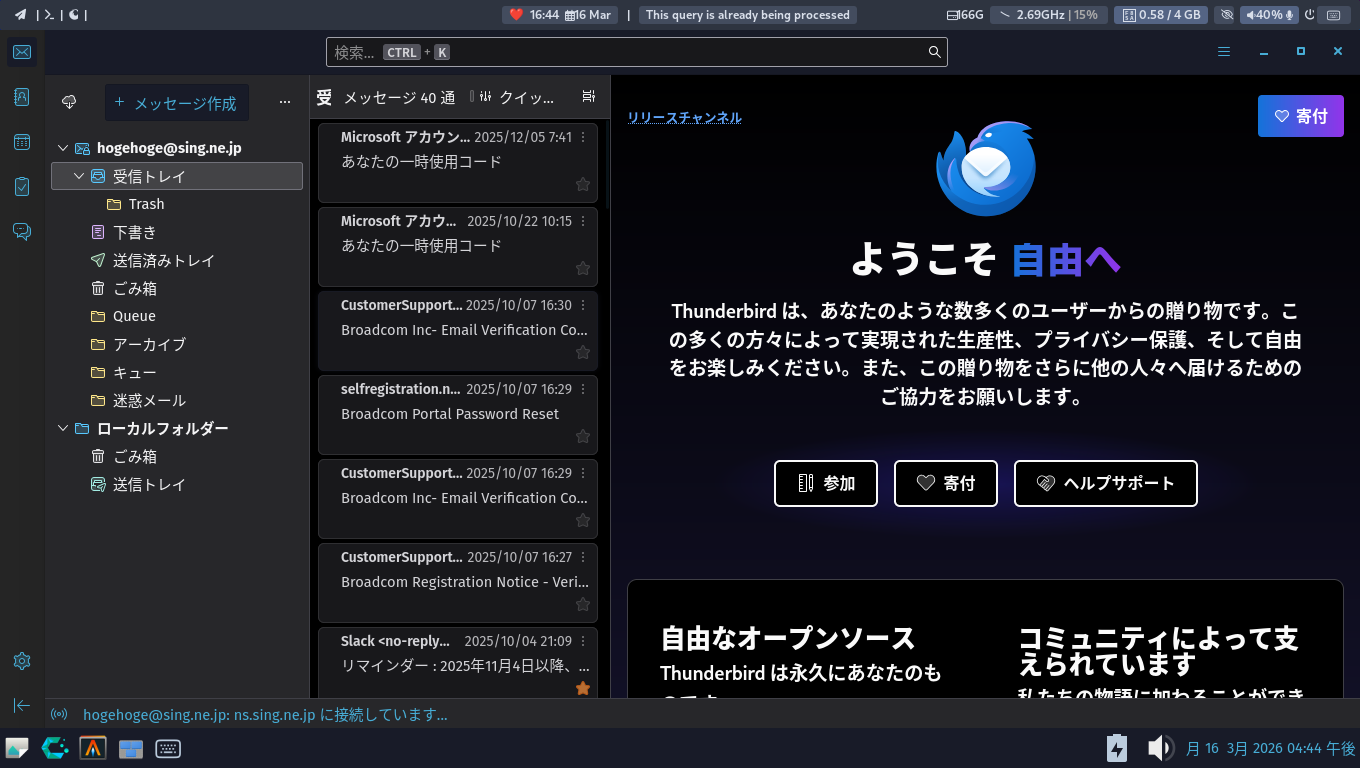Collapse the ローカルフォルダー tree

click(x=63, y=428)
